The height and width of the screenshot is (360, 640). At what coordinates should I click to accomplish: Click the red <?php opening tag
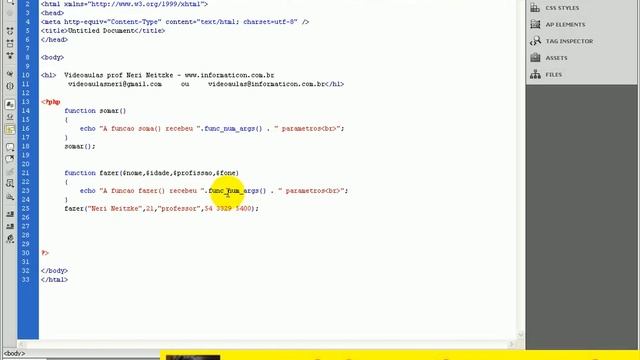(x=51, y=102)
